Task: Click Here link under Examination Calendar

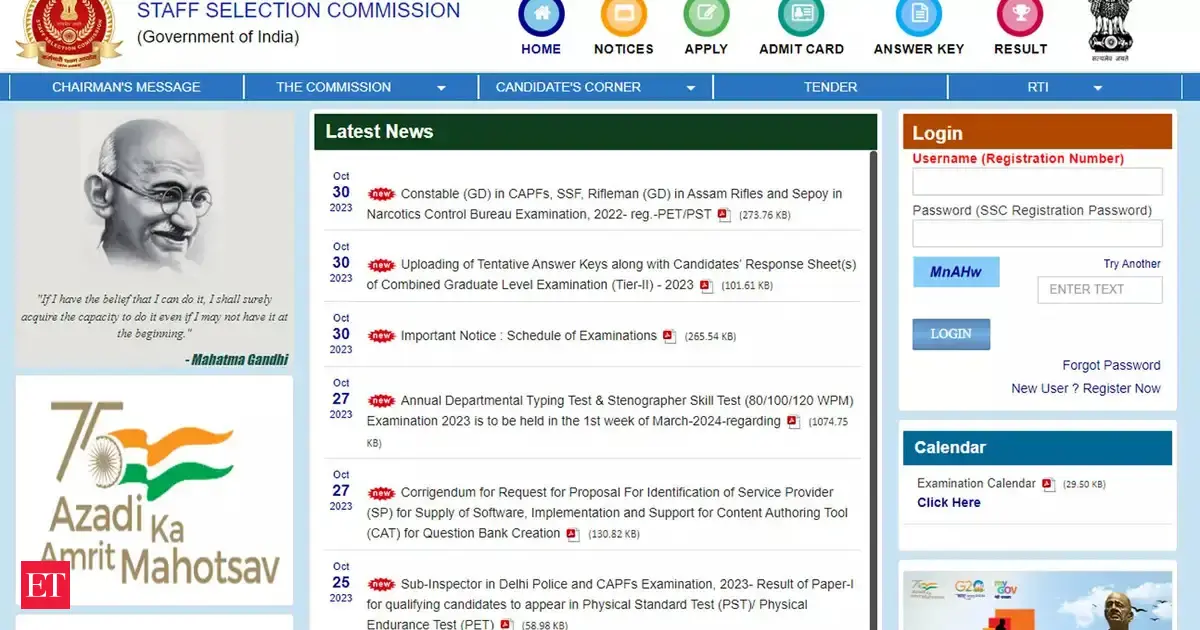Action: point(949,503)
